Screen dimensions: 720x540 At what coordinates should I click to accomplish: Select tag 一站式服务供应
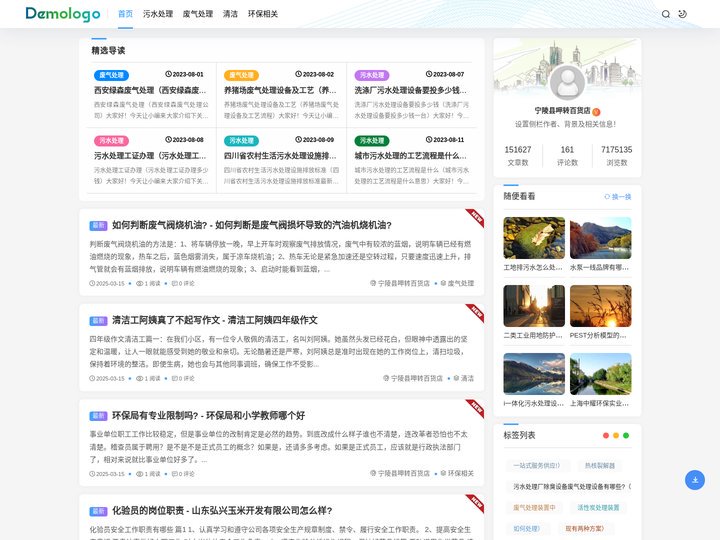(537, 466)
